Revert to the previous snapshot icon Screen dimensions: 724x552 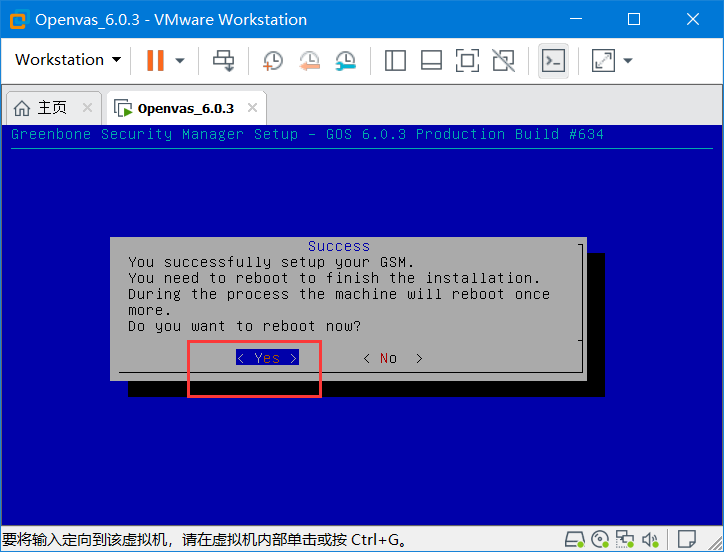click(309, 61)
